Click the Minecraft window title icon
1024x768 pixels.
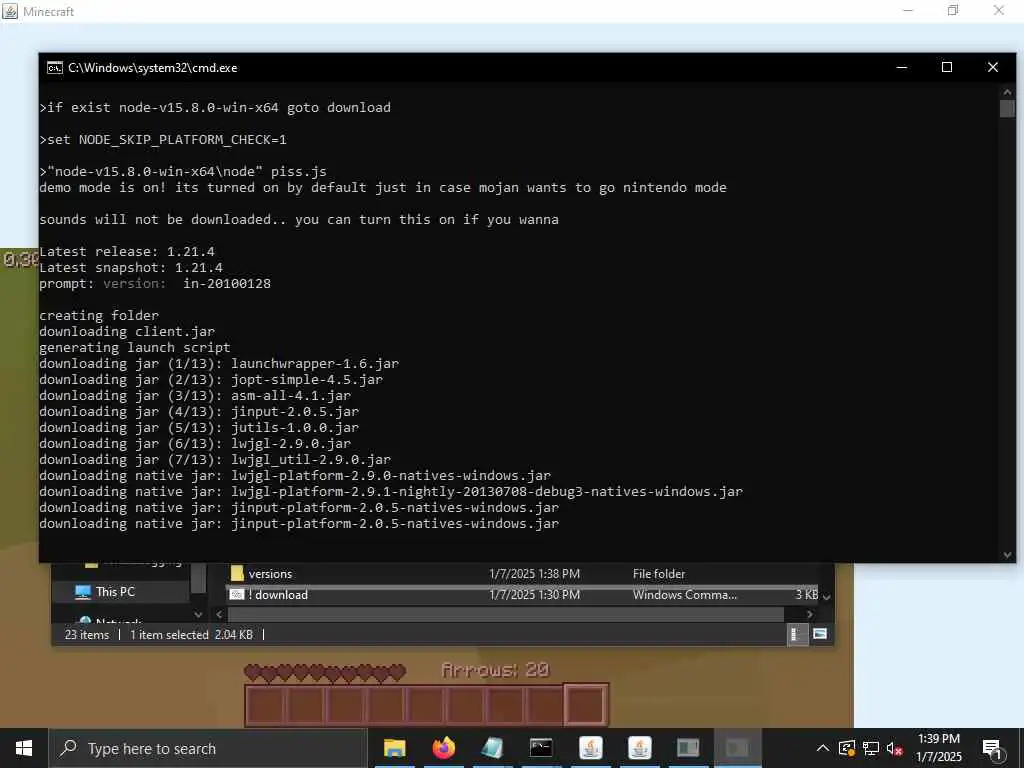[x=10, y=11]
